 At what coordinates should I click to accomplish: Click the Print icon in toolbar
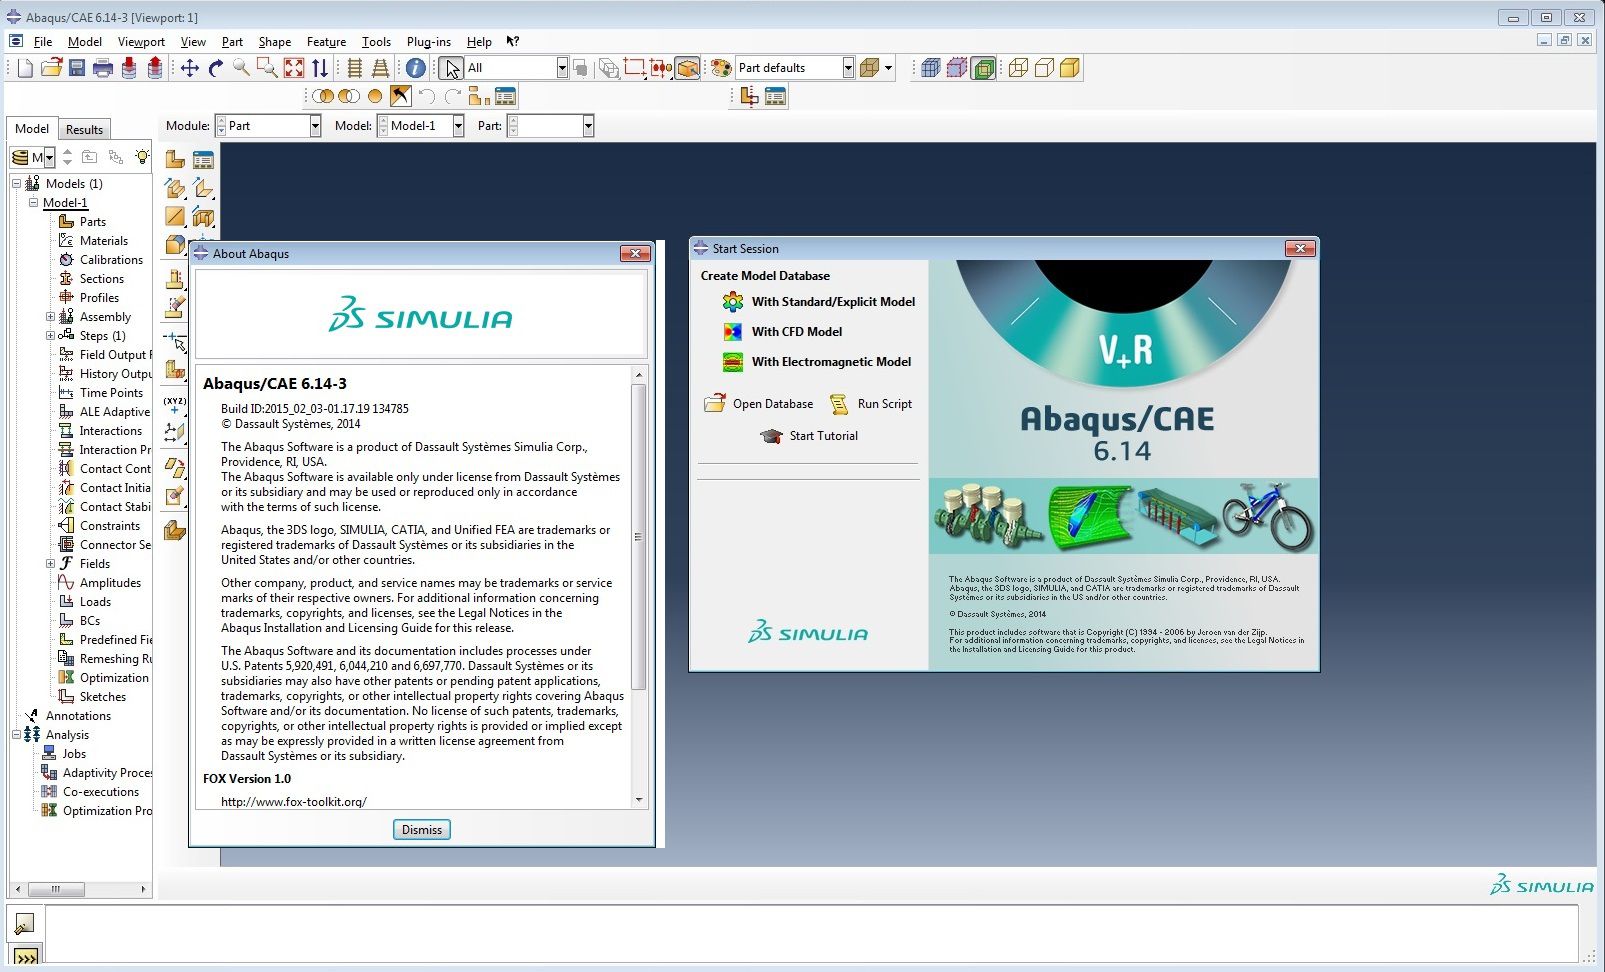pos(103,68)
